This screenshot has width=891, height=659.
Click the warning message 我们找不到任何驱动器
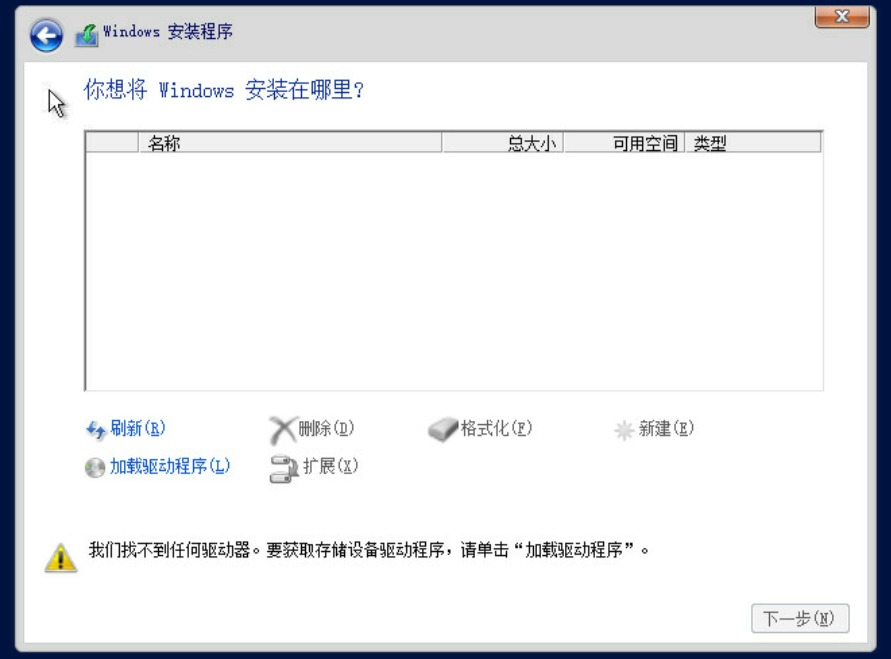point(369,550)
